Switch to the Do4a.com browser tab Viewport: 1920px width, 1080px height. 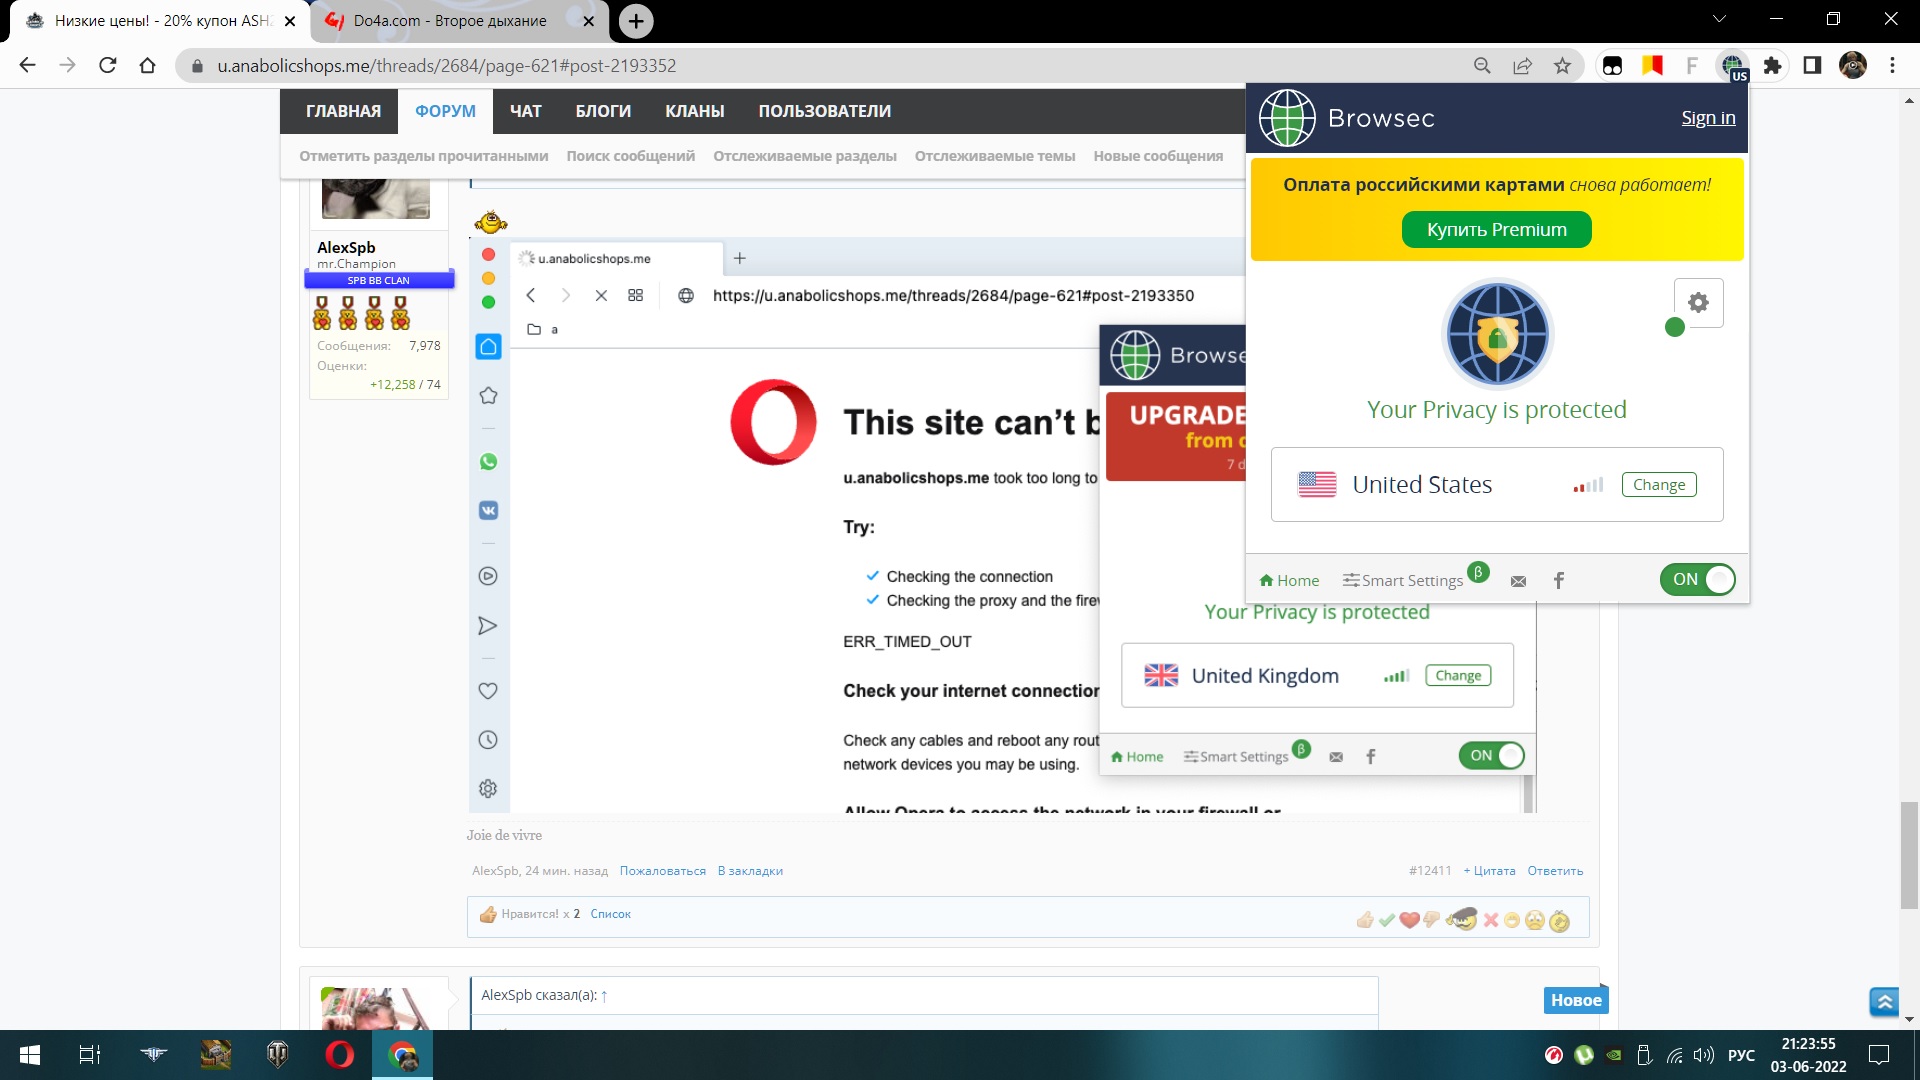pyautogui.click(x=450, y=21)
